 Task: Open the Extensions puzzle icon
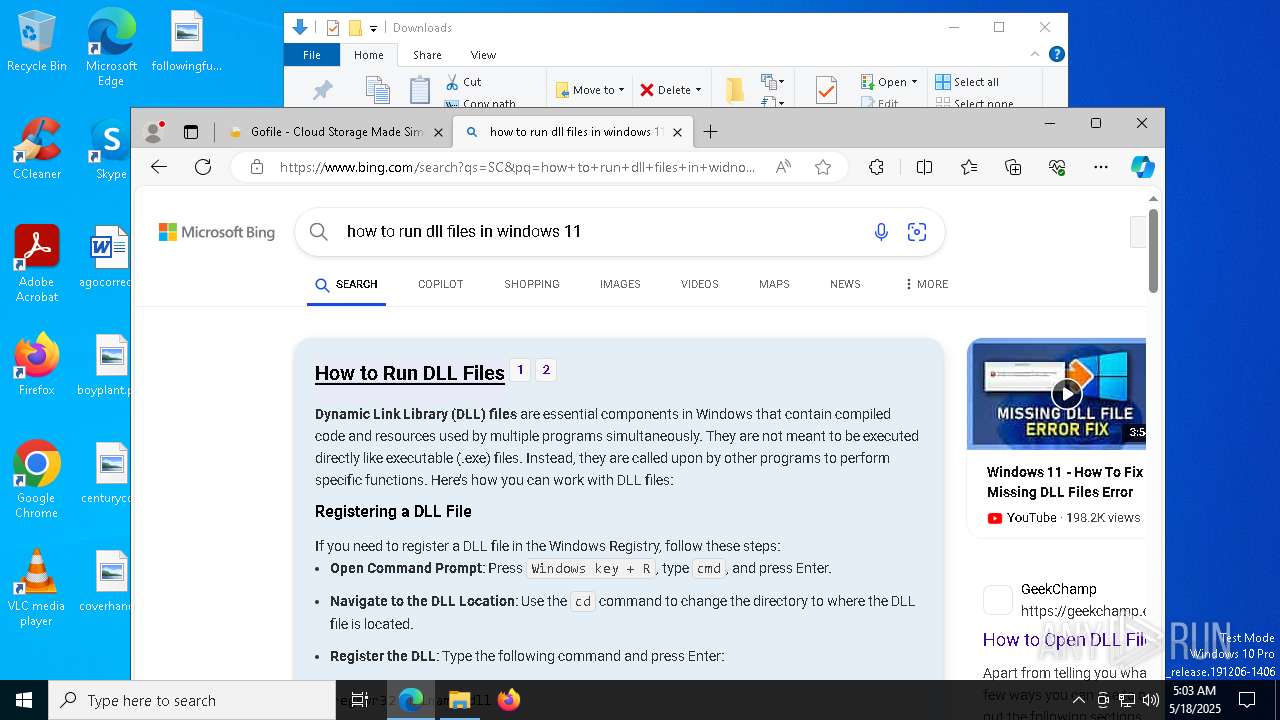coord(876,167)
